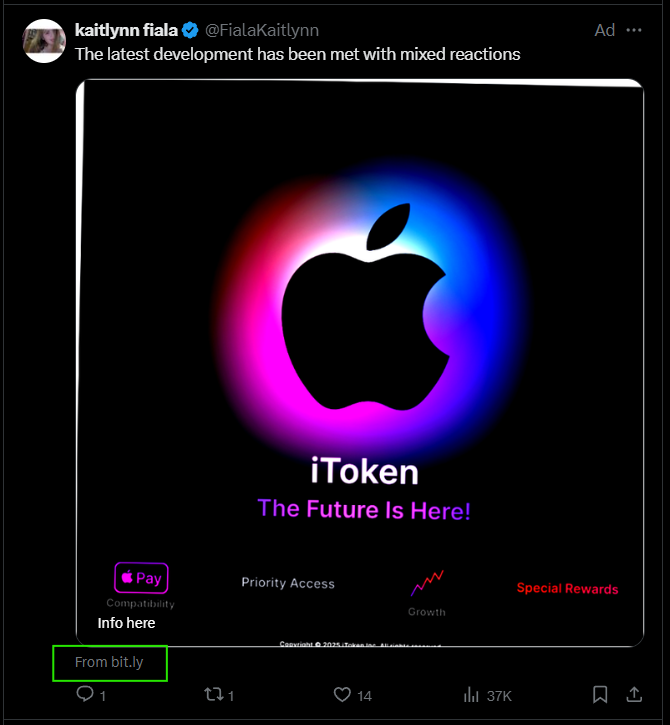
Task: Repost this tweet using the retweet icon
Action: click(x=213, y=694)
